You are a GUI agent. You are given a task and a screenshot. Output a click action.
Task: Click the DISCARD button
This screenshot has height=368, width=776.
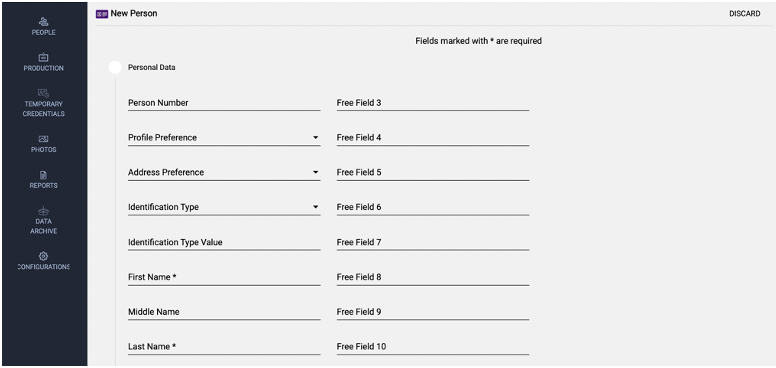744,14
